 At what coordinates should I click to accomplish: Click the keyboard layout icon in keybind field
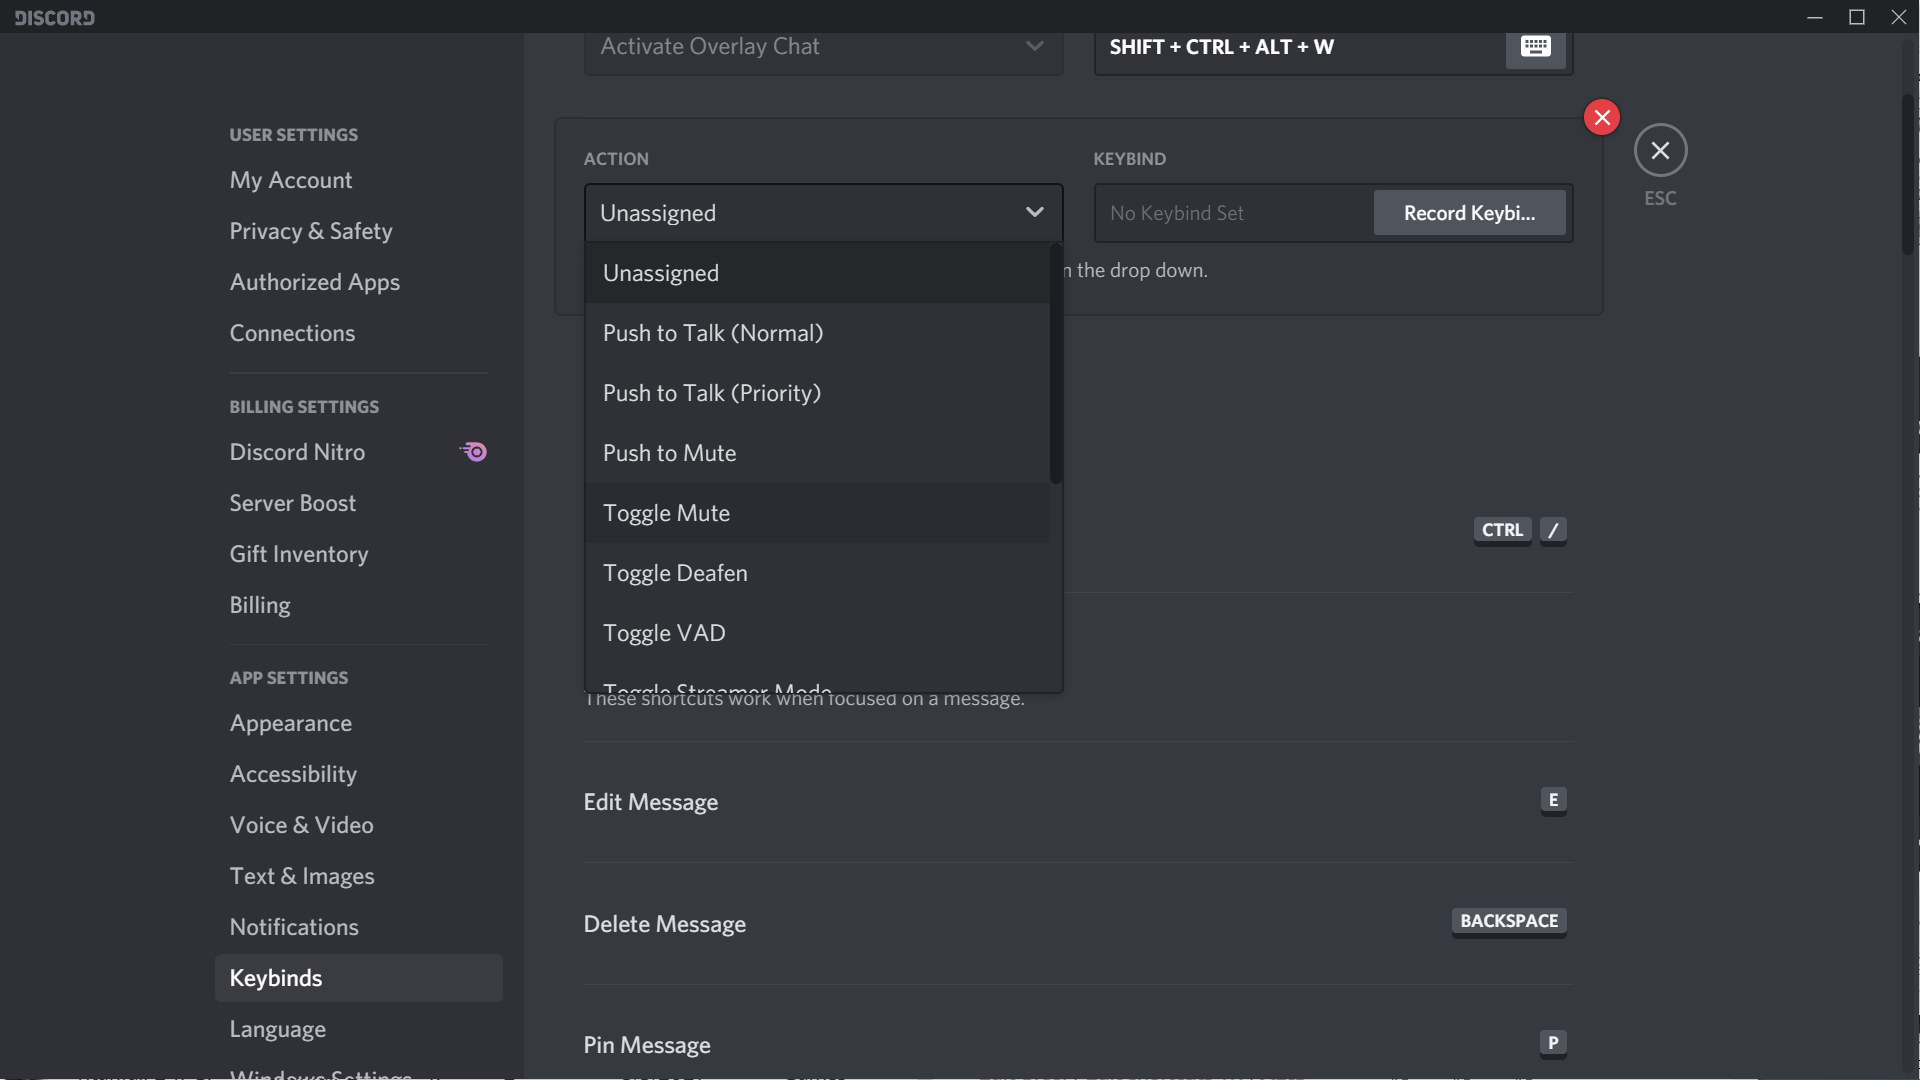[x=1536, y=46]
